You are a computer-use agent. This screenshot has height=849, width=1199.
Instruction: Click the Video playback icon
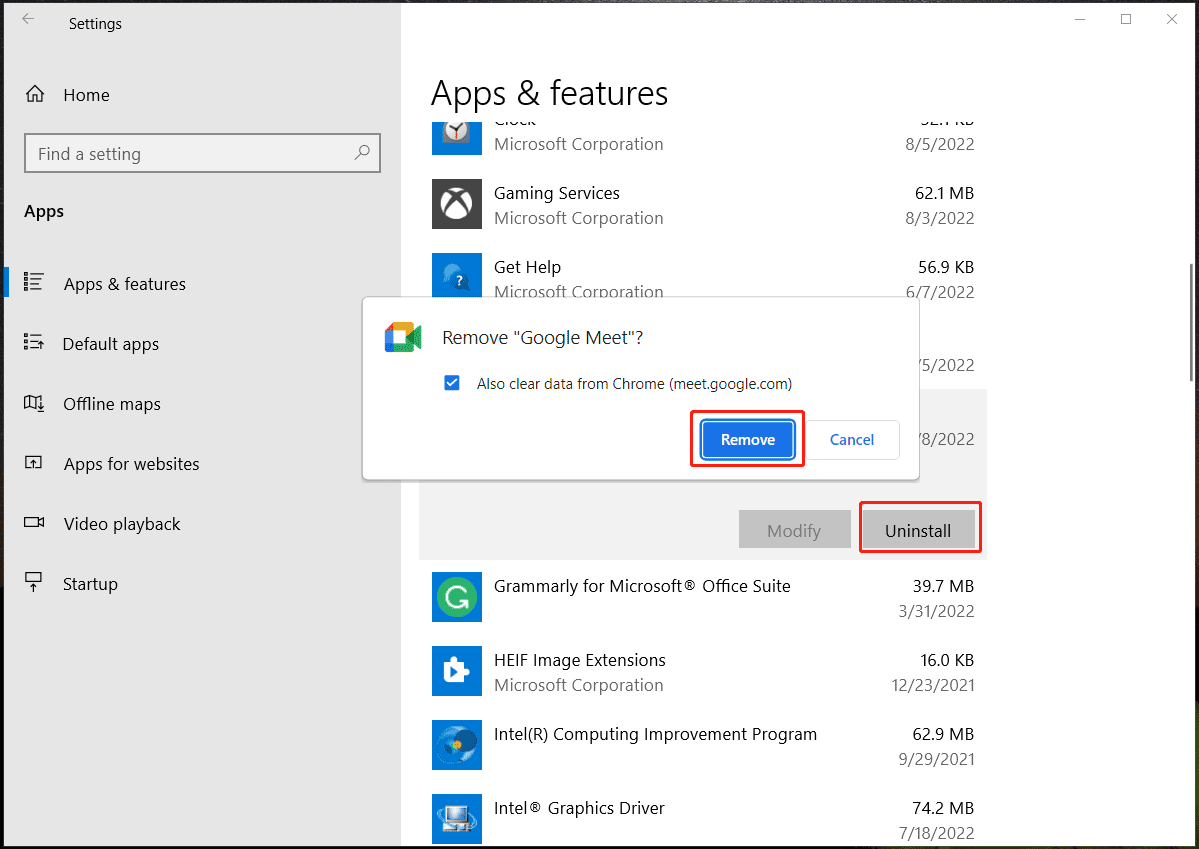coord(34,522)
